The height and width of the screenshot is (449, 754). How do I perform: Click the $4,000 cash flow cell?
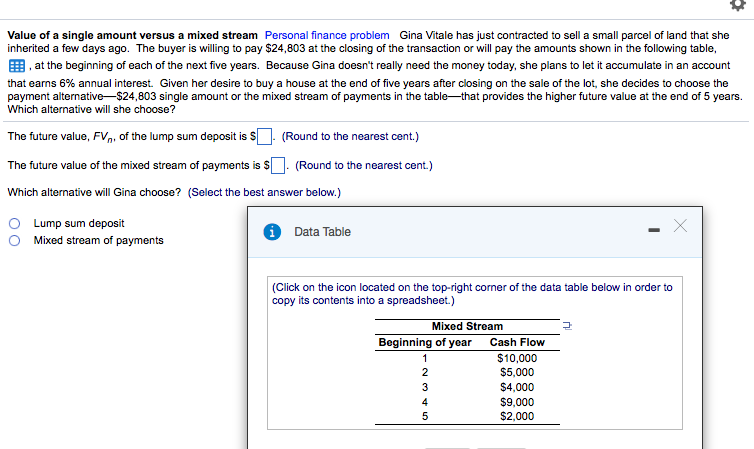pos(517,387)
